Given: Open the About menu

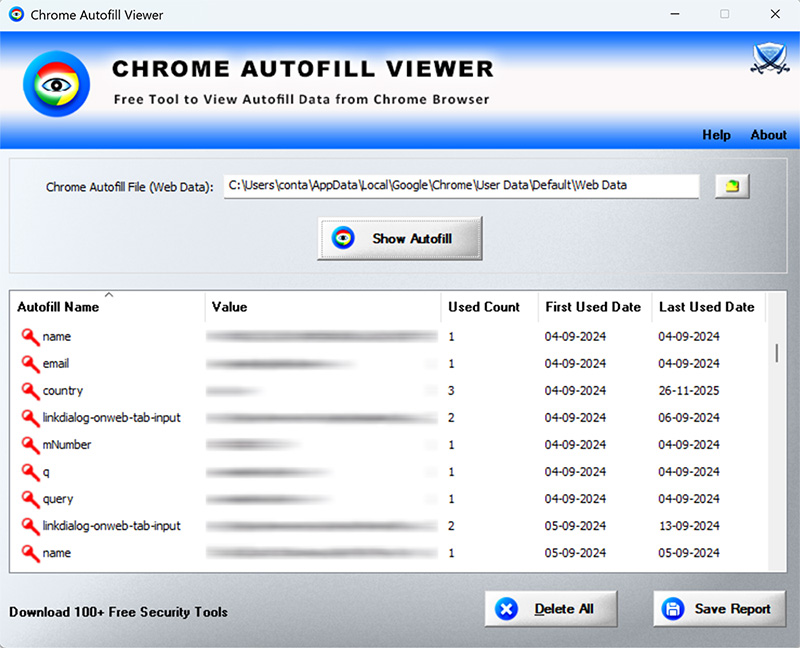Looking at the screenshot, I should tap(768, 135).
